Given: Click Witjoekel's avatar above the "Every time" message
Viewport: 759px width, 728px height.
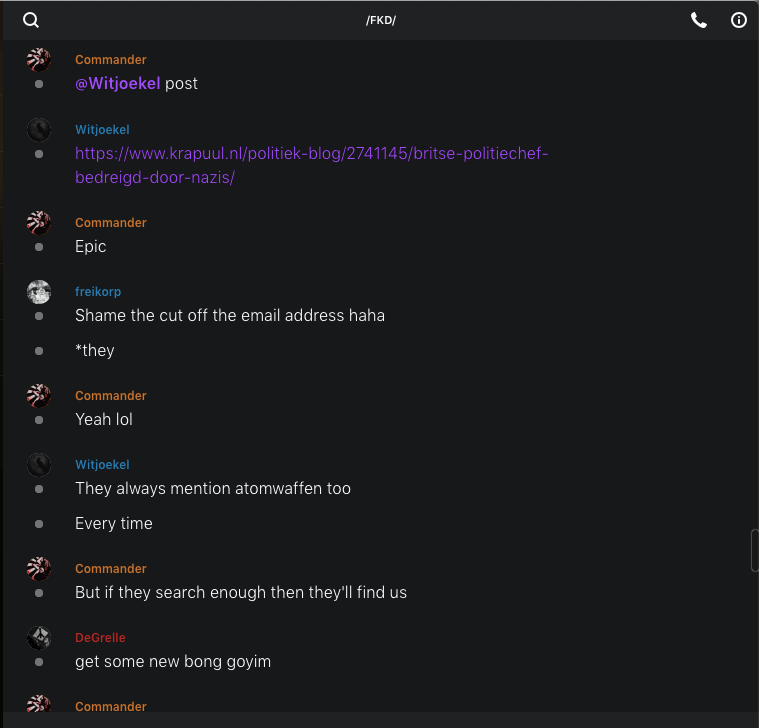Looking at the screenshot, I should (x=39, y=465).
